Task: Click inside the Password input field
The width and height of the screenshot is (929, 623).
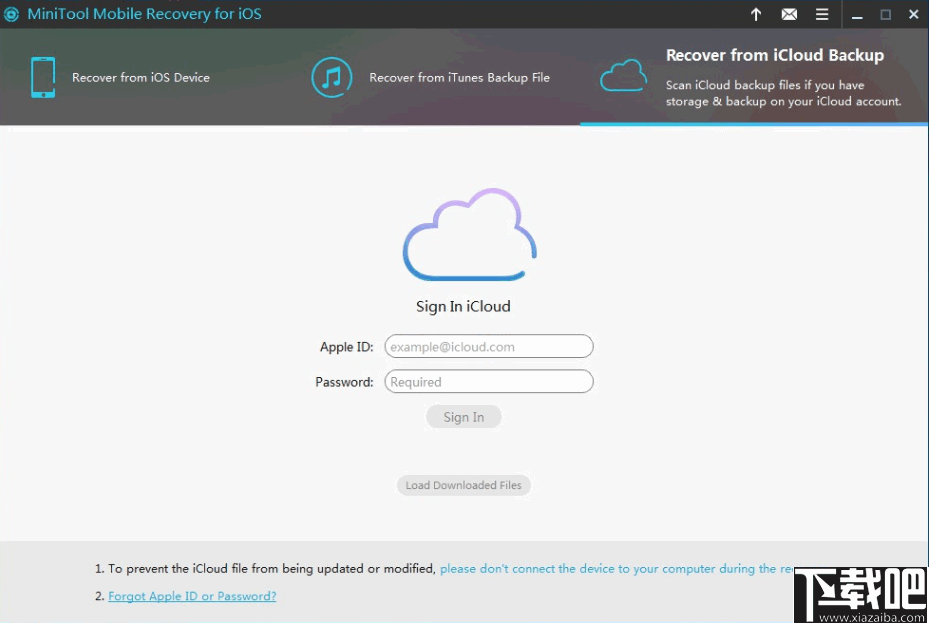Action: [488, 381]
